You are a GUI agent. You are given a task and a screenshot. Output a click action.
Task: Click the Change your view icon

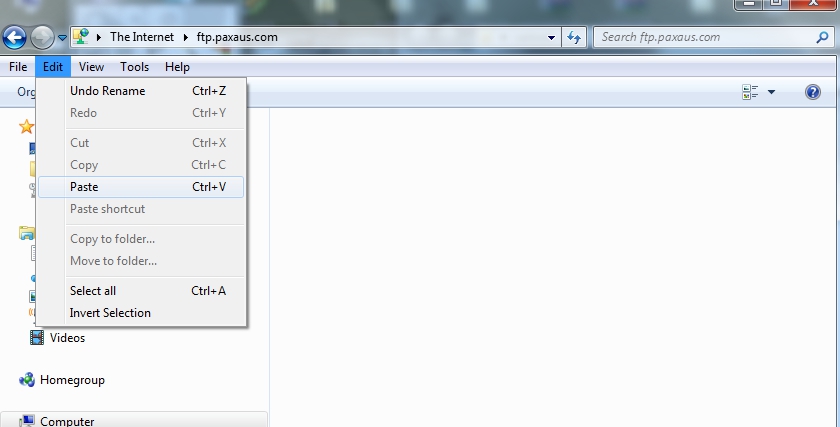coord(750,92)
